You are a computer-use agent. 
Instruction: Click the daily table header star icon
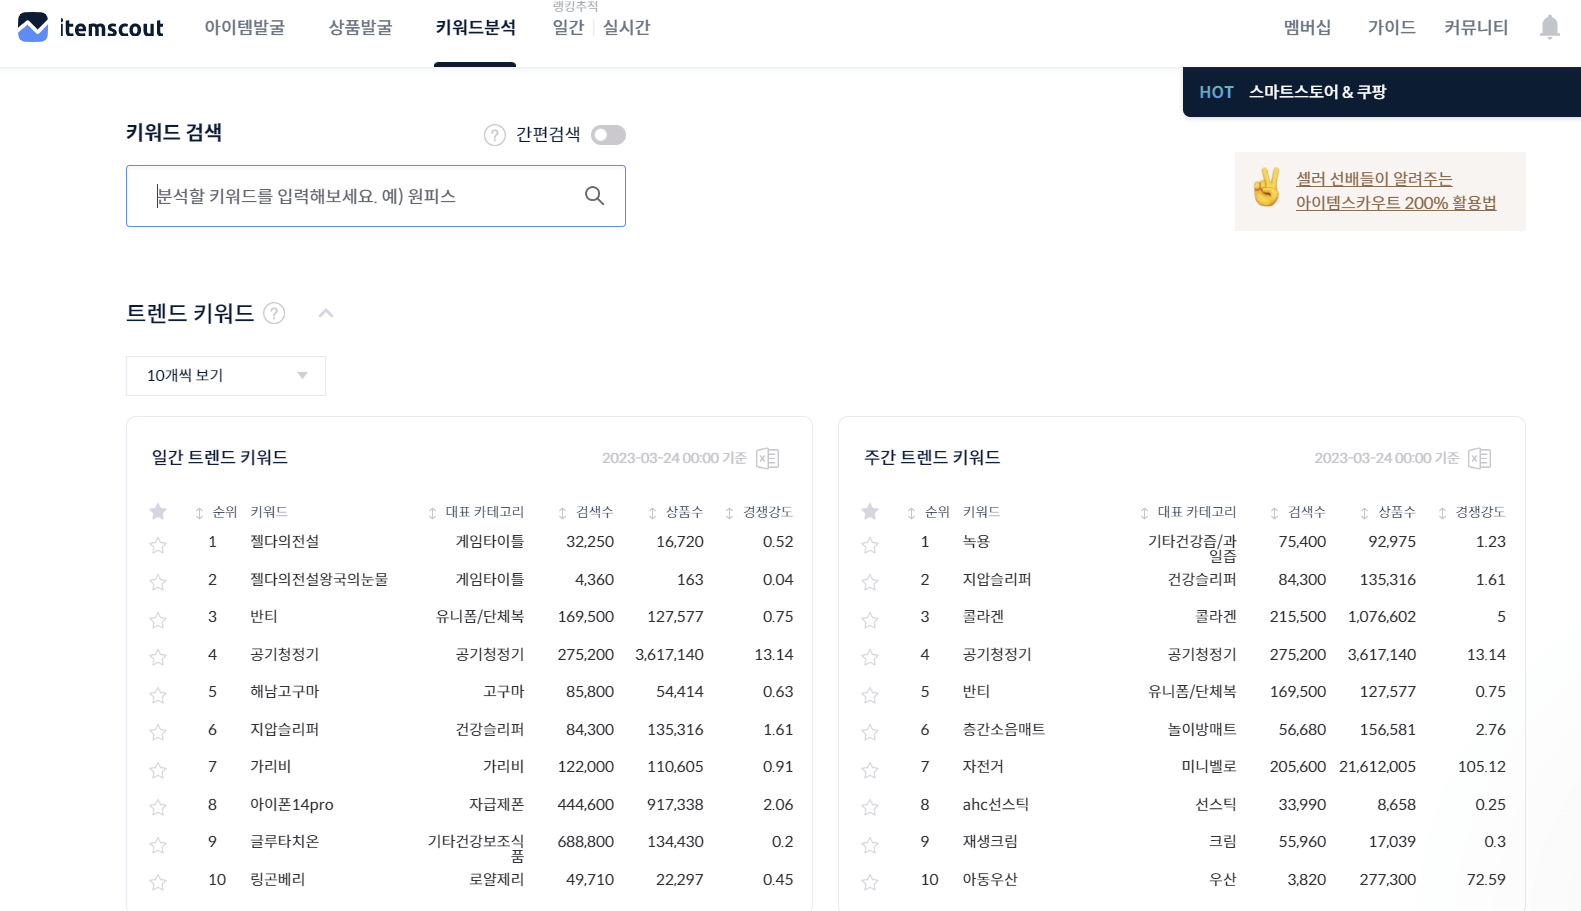(x=158, y=512)
